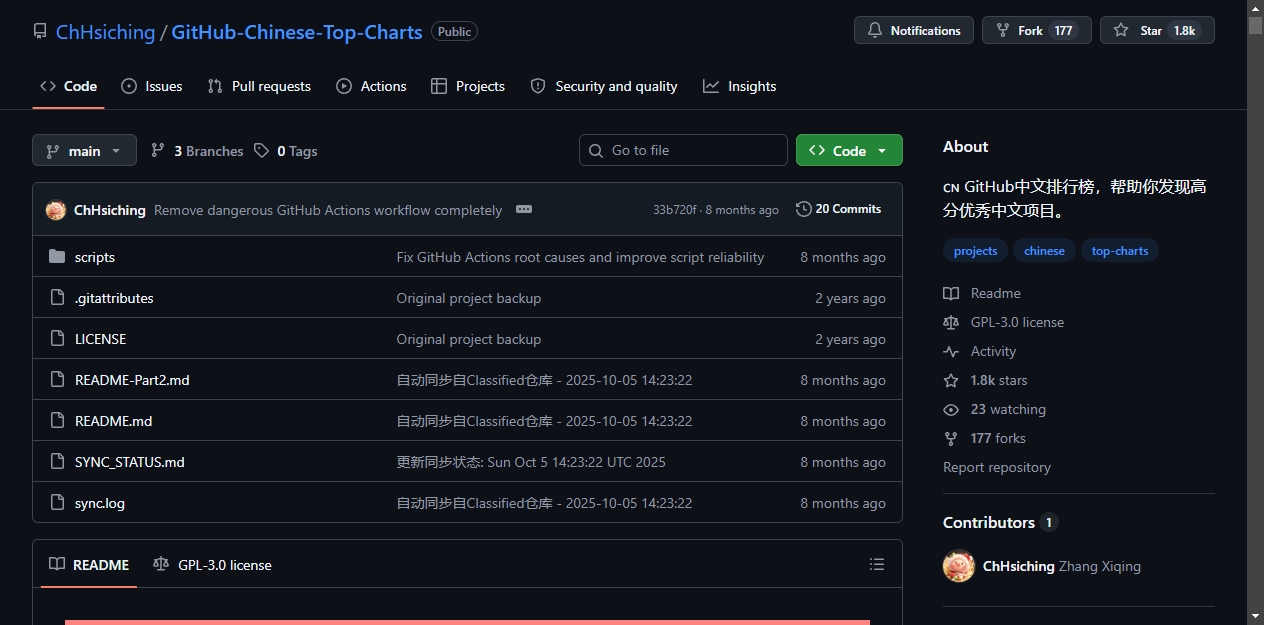
Task: Open README.md file in file list
Action: point(114,421)
